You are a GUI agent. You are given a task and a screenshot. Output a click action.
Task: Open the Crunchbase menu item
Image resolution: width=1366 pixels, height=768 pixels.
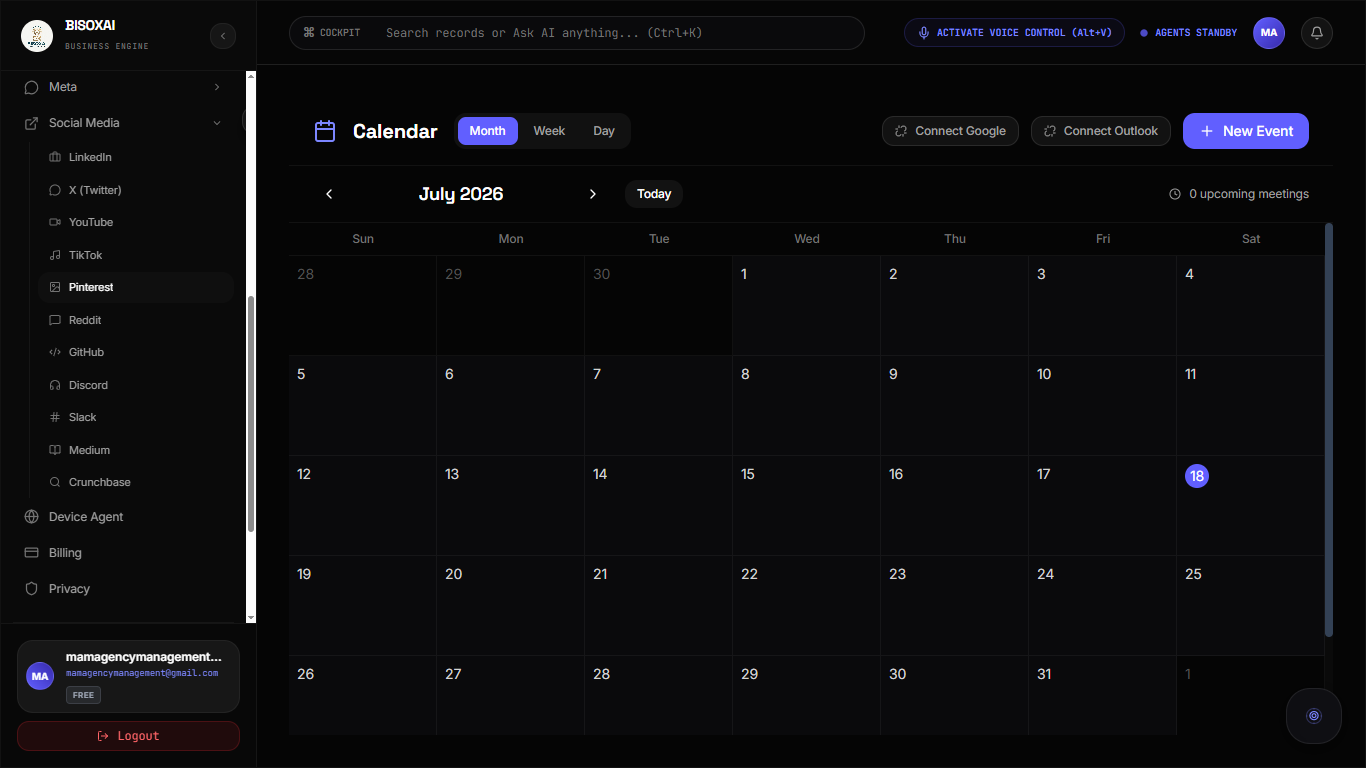[x=136, y=482]
